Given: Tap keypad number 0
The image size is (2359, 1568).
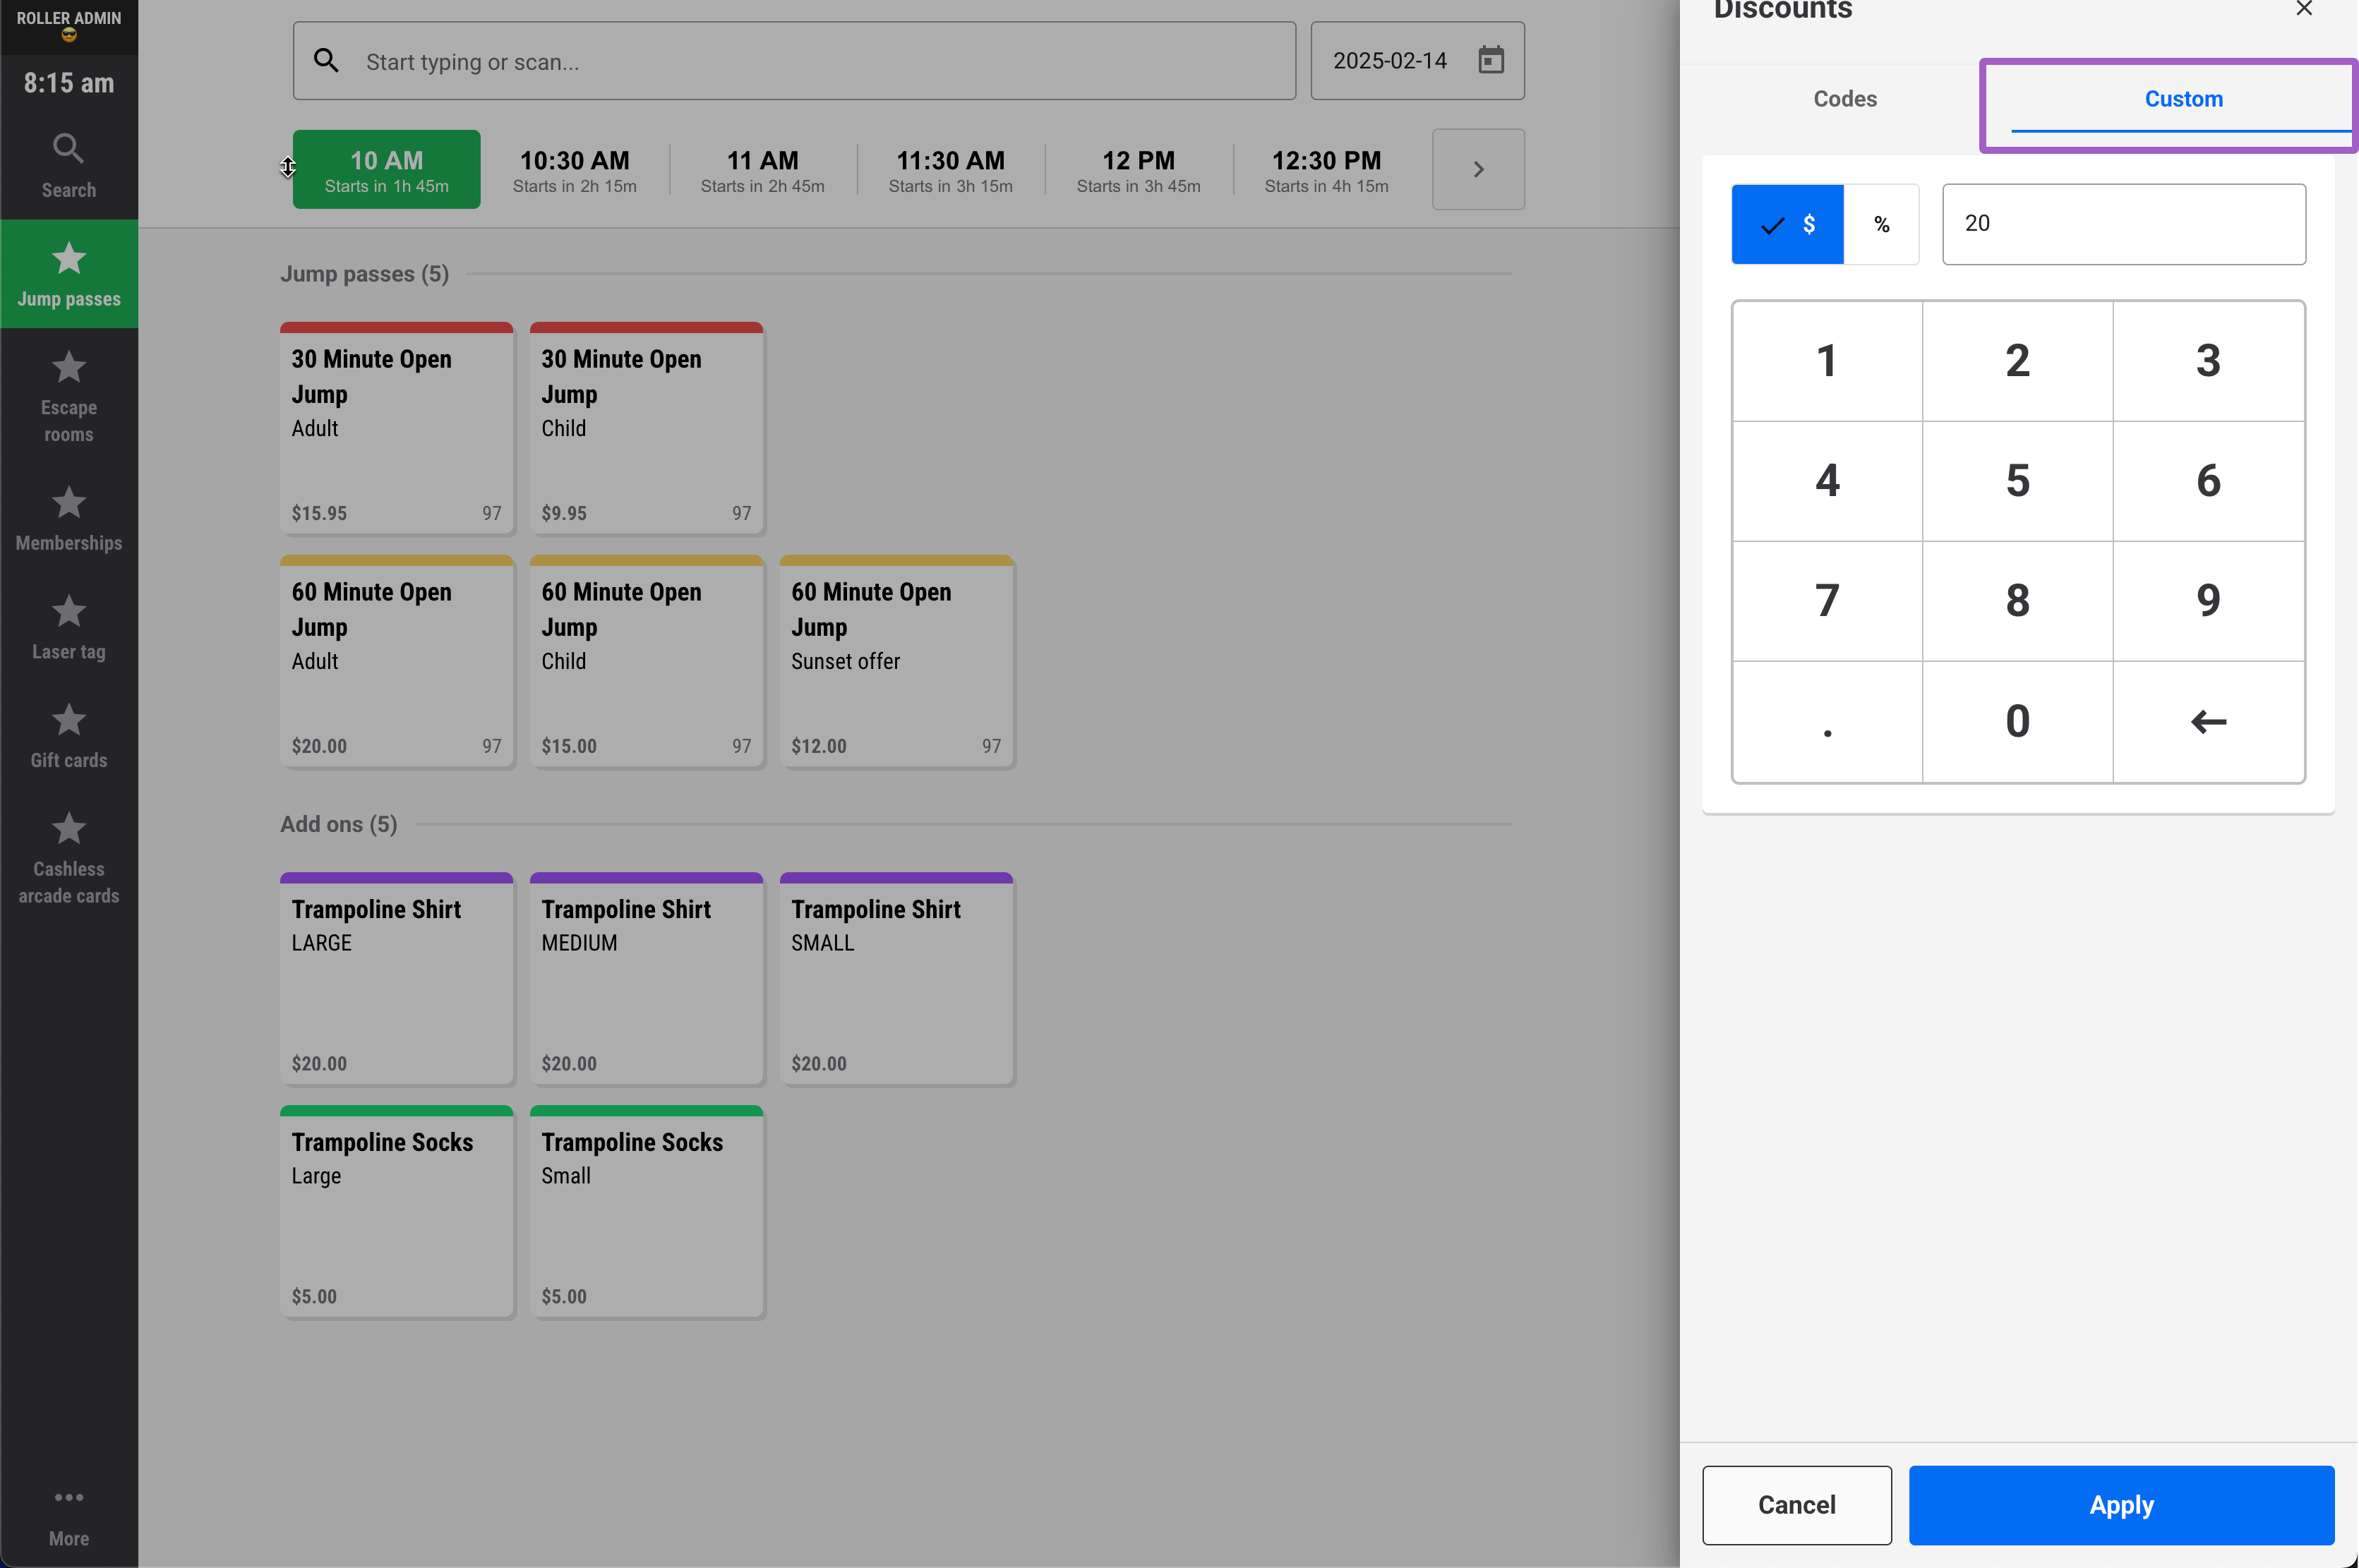Looking at the screenshot, I should [2017, 721].
